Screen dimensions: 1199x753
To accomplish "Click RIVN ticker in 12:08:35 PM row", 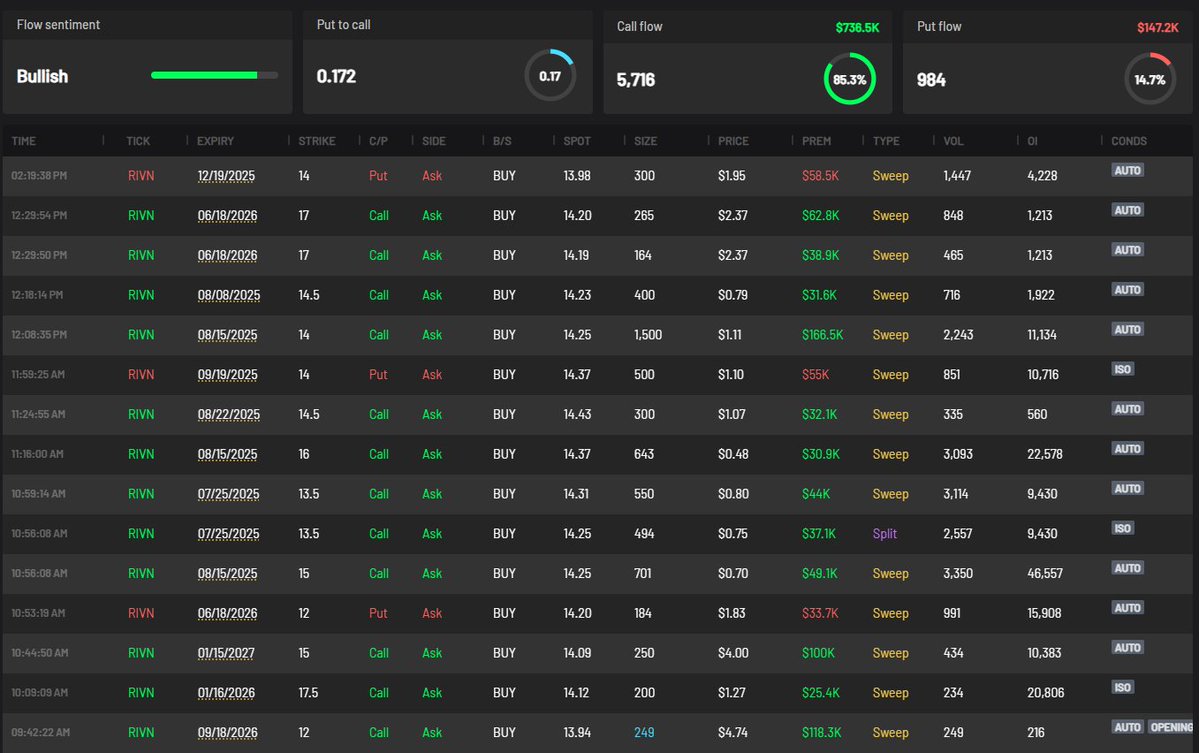I will point(141,335).
